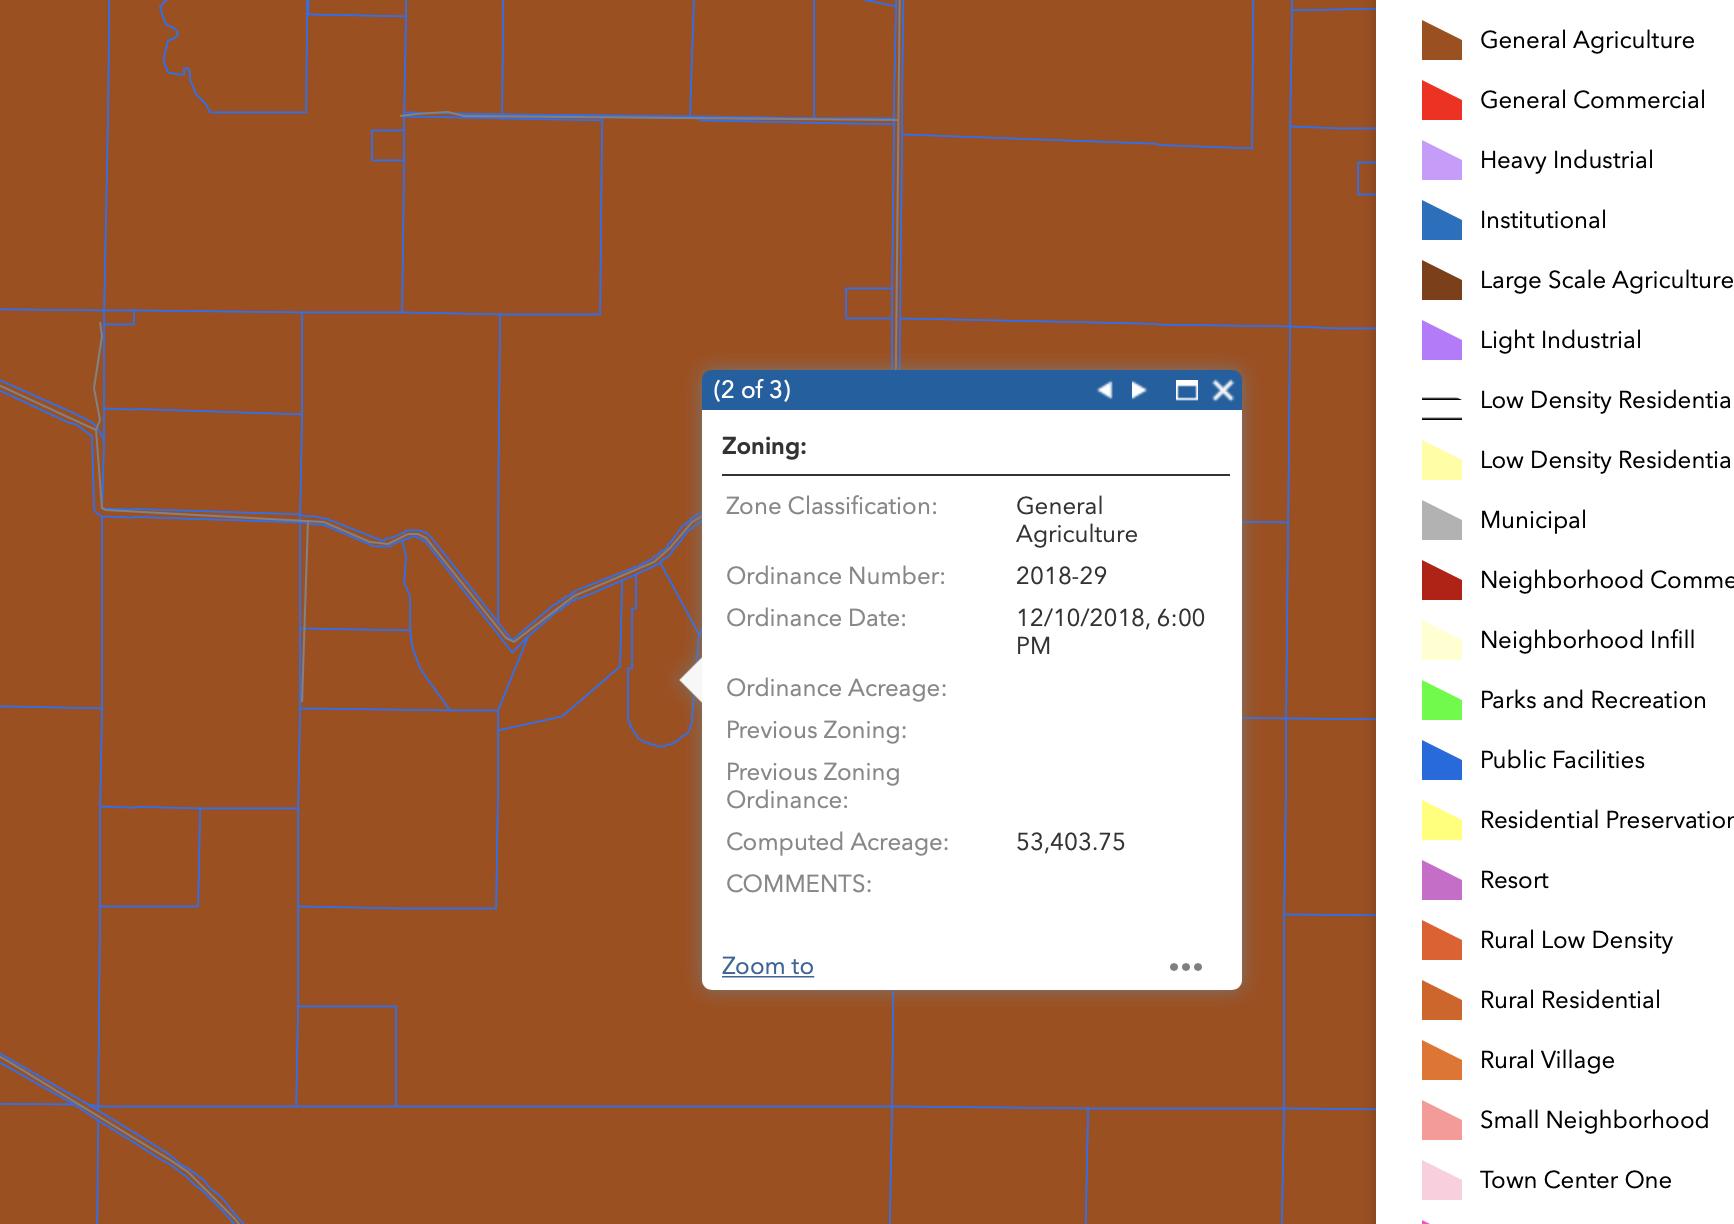This screenshot has width=1734, height=1224.
Task: Close the zoning info popup
Action: point(1223,390)
